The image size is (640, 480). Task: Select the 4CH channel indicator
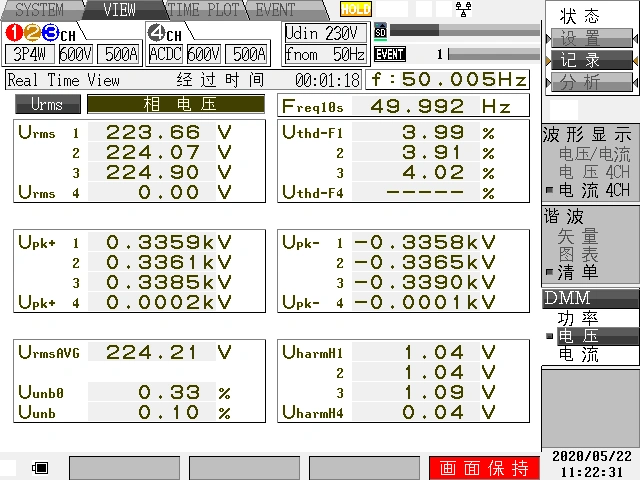[164, 33]
